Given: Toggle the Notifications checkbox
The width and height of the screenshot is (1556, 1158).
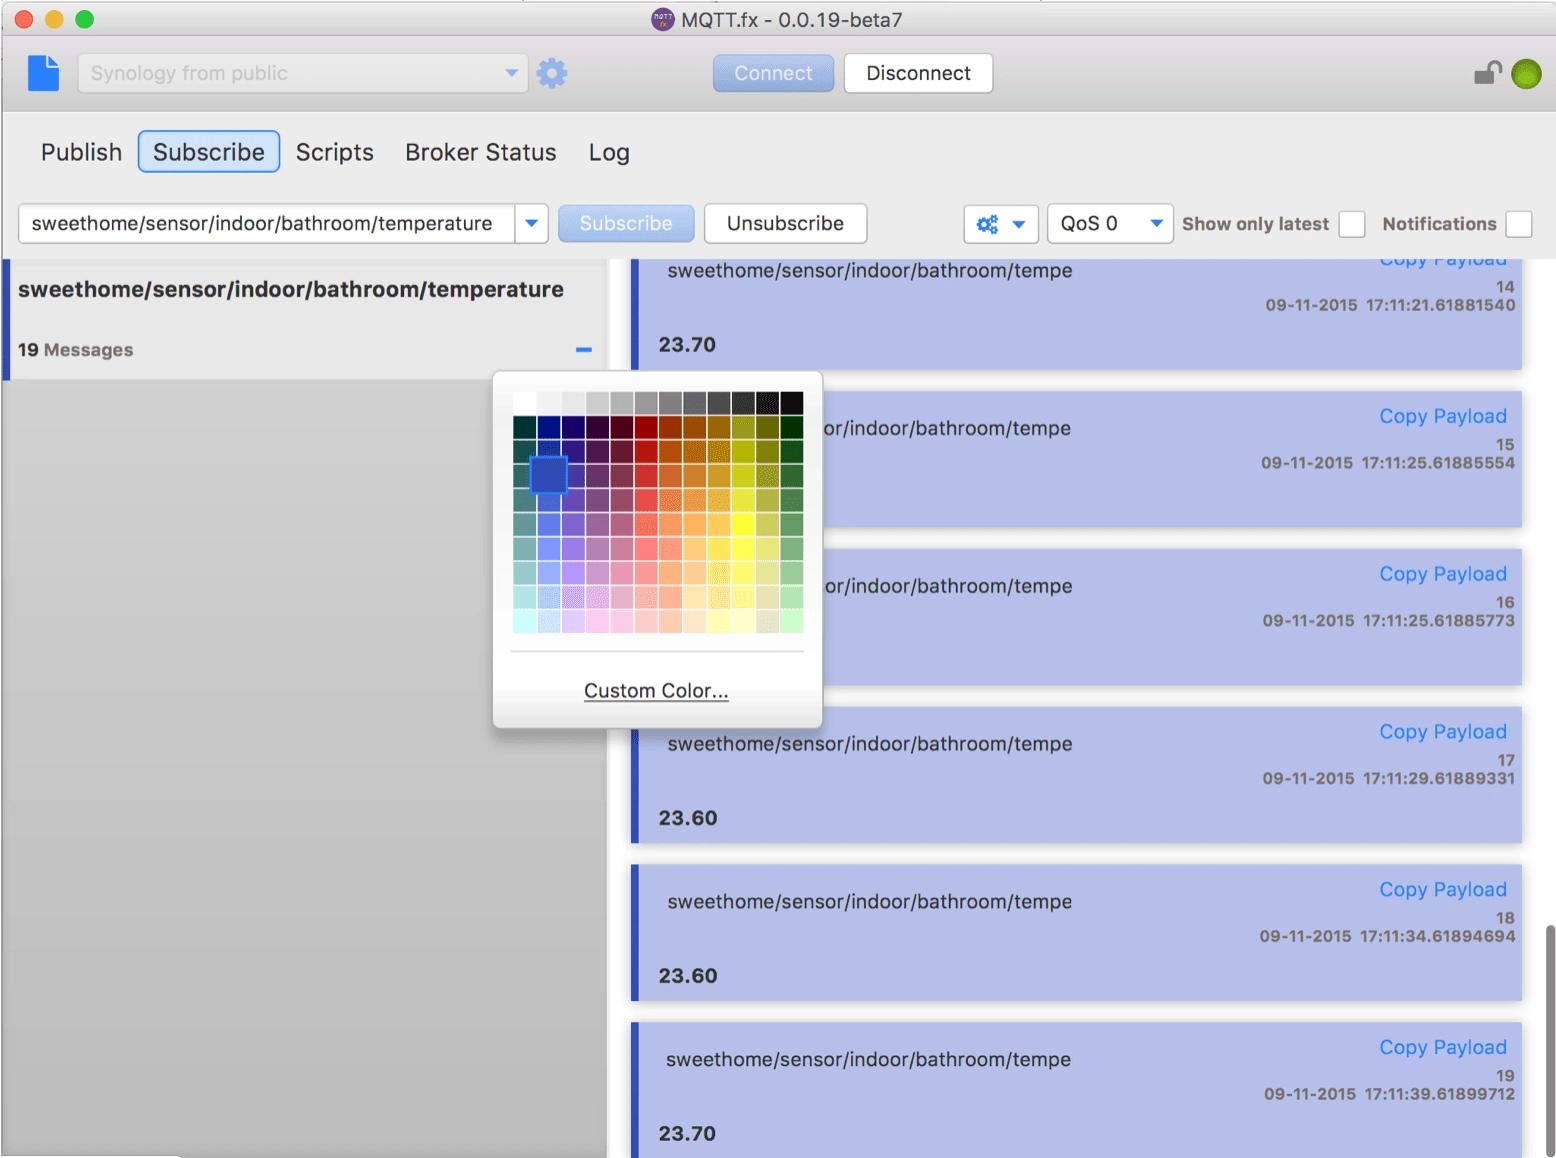Looking at the screenshot, I should click(1518, 224).
